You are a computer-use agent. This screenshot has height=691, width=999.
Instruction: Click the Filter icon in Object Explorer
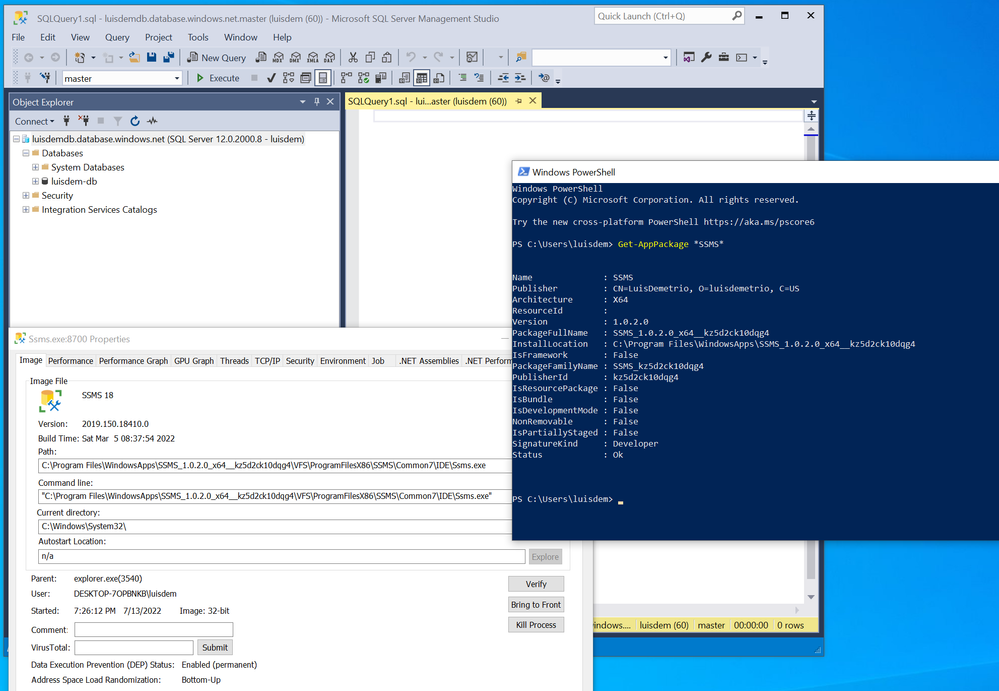tap(118, 121)
